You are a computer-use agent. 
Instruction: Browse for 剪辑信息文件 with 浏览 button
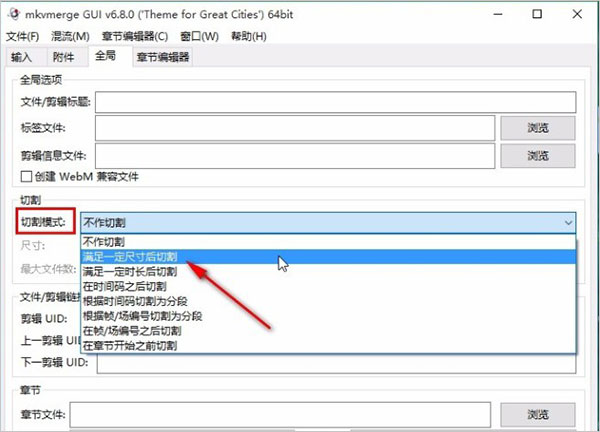tap(538, 156)
